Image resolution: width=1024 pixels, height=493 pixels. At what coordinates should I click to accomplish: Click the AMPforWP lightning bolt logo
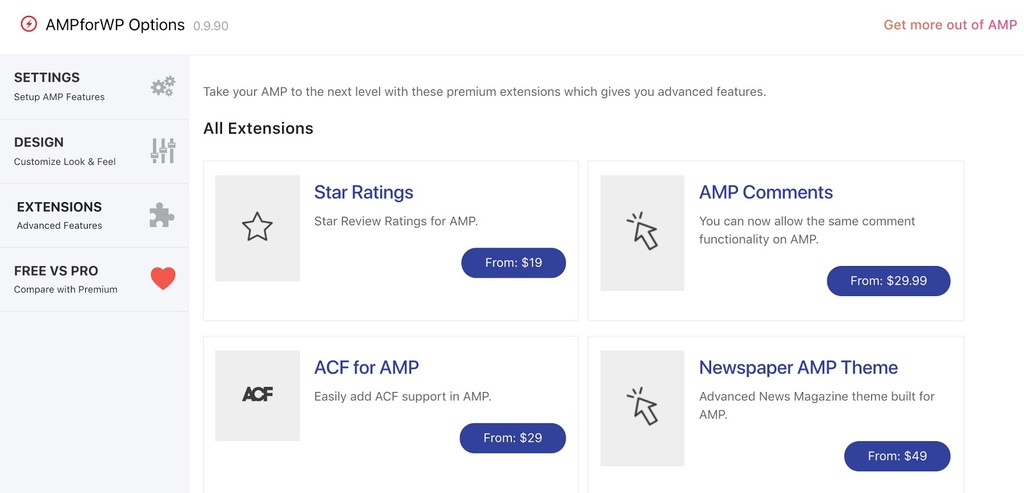click(29, 25)
